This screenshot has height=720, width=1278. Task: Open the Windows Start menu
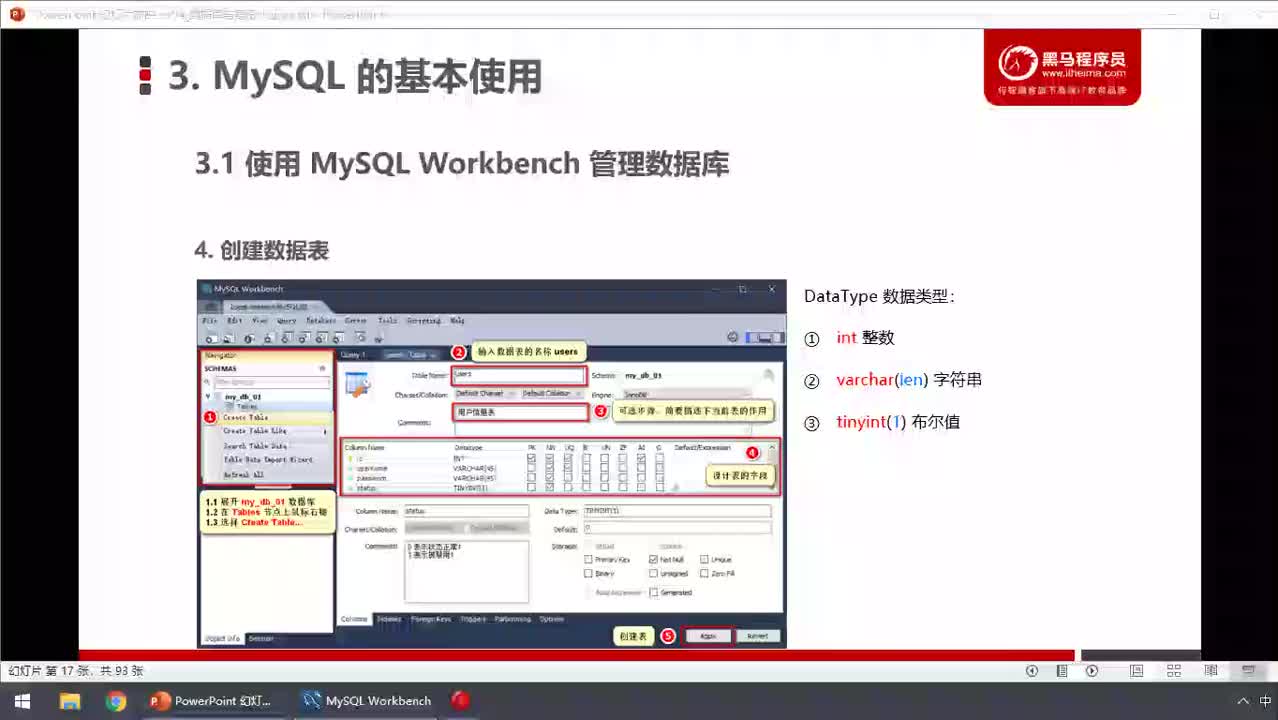(x=21, y=701)
